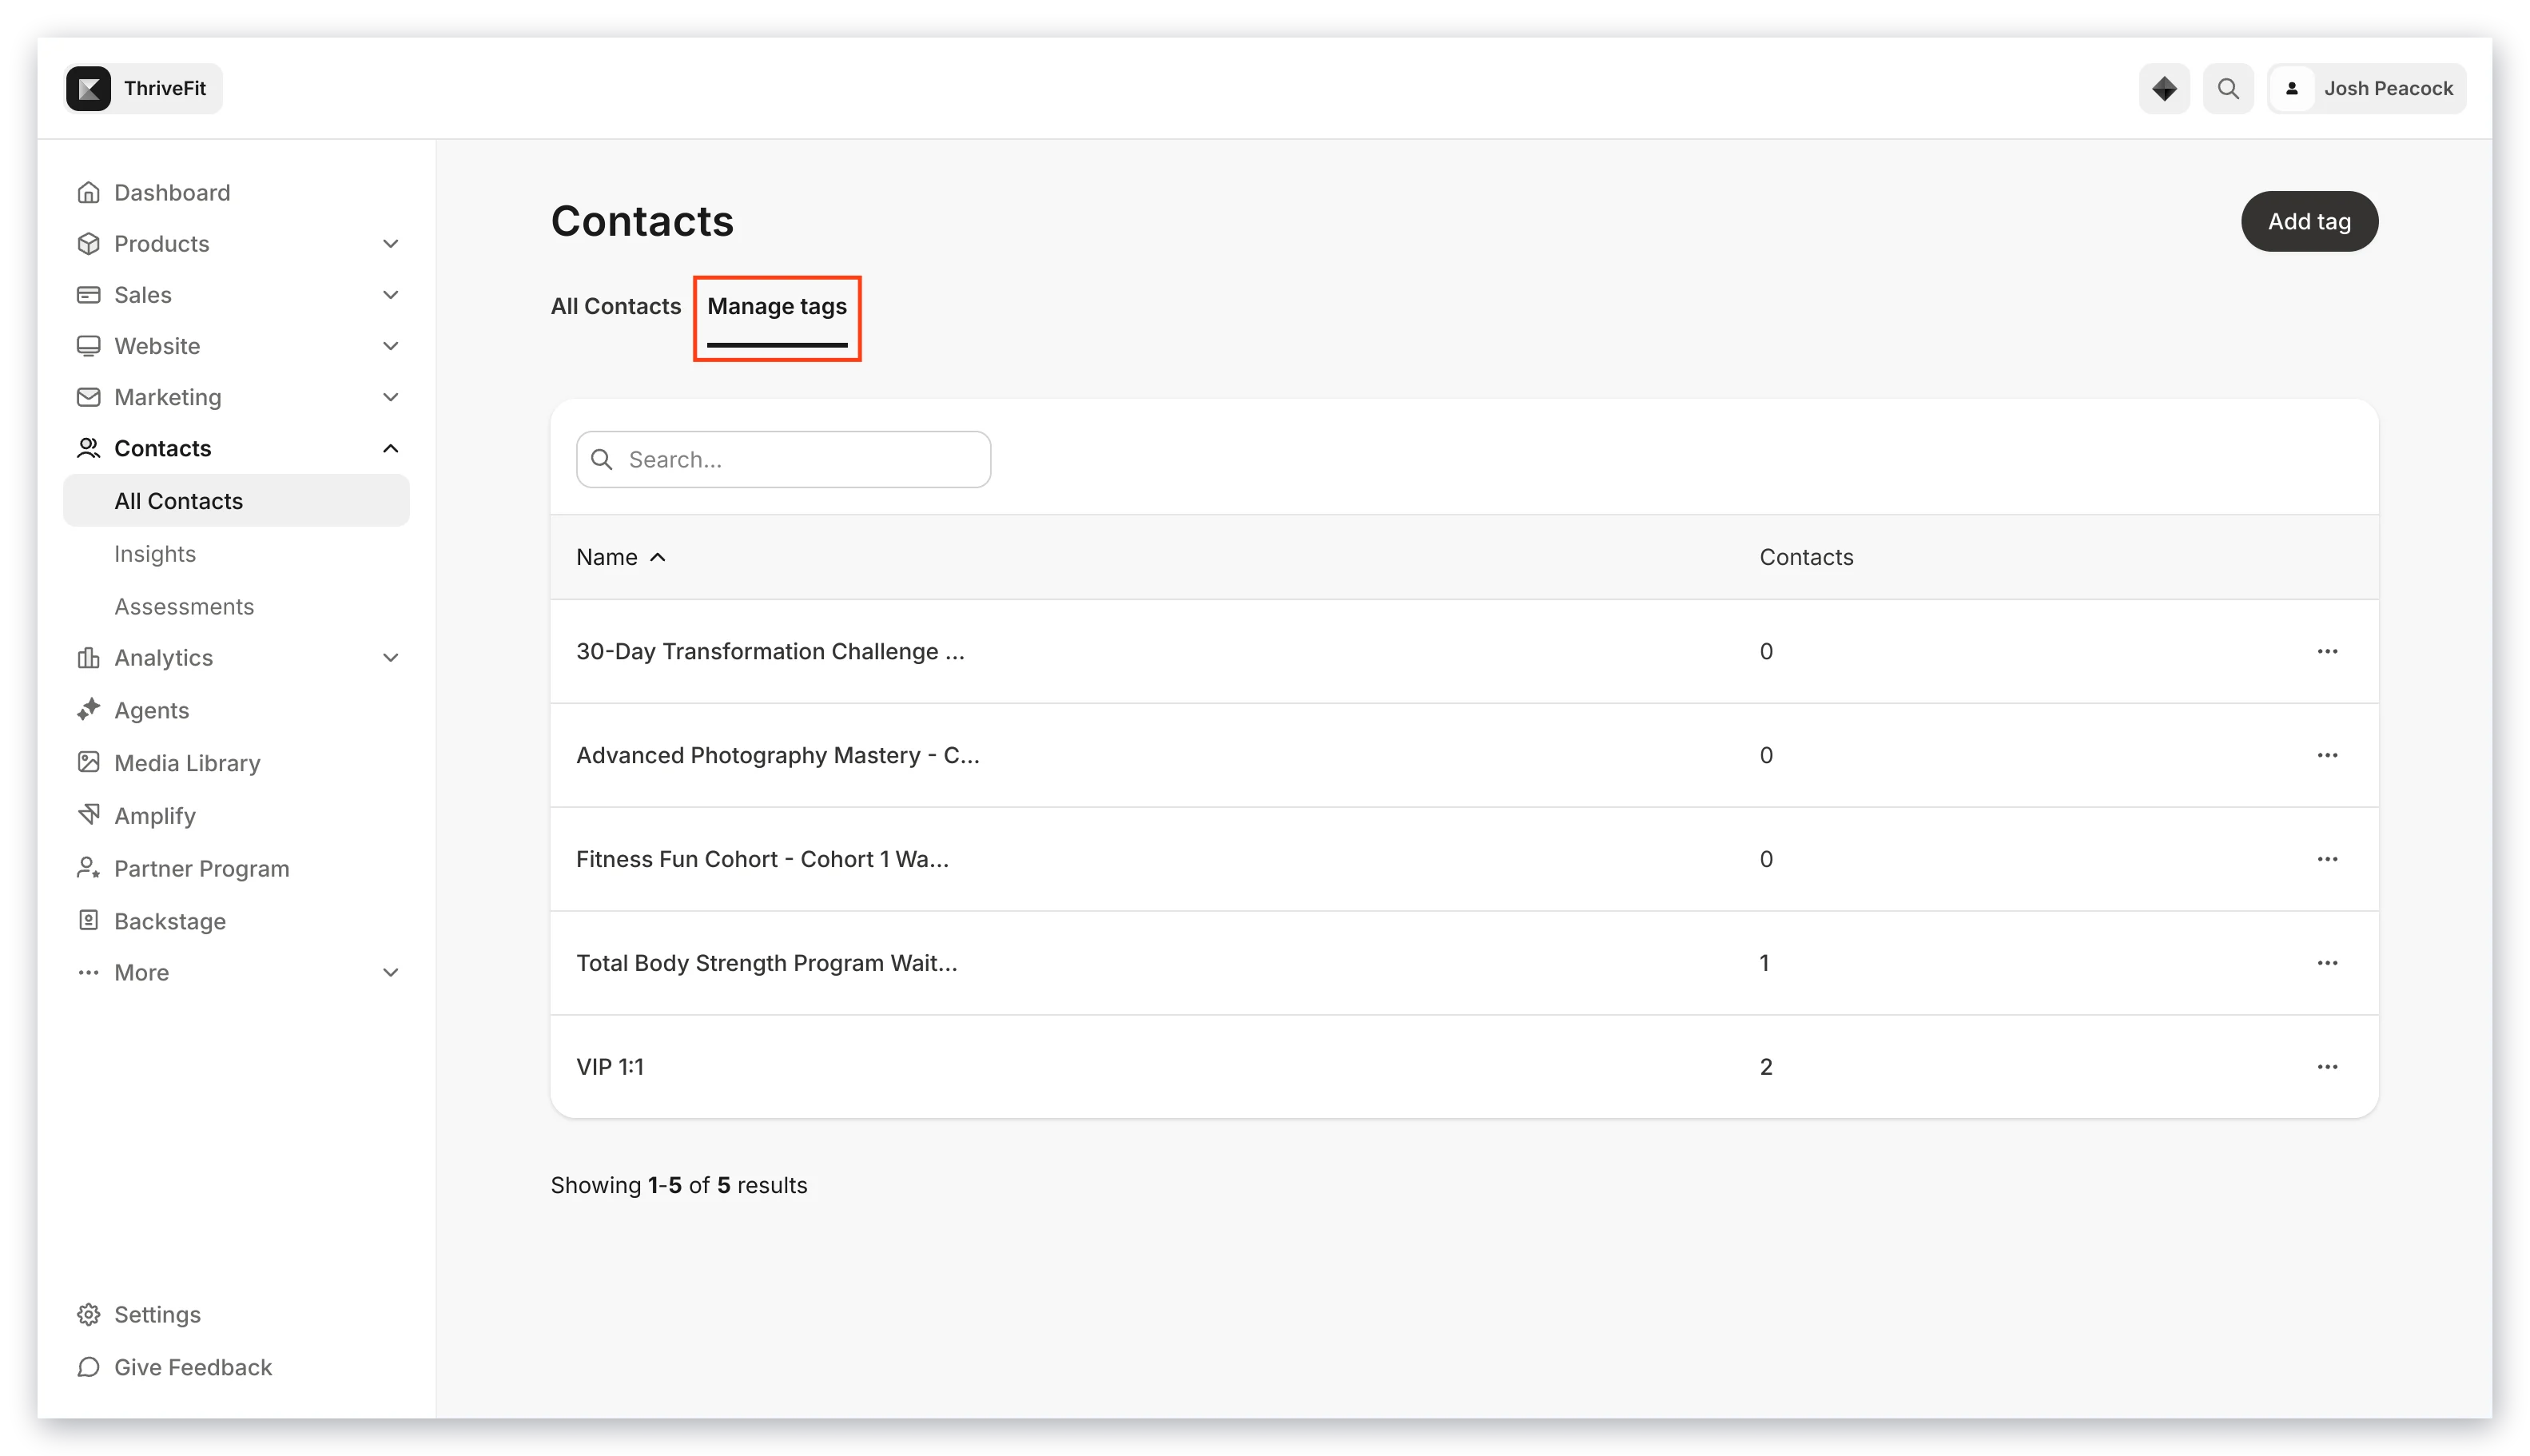Click the Settings gear icon
This screenshot has width=2530, height=1456.
coord(88,1314)
